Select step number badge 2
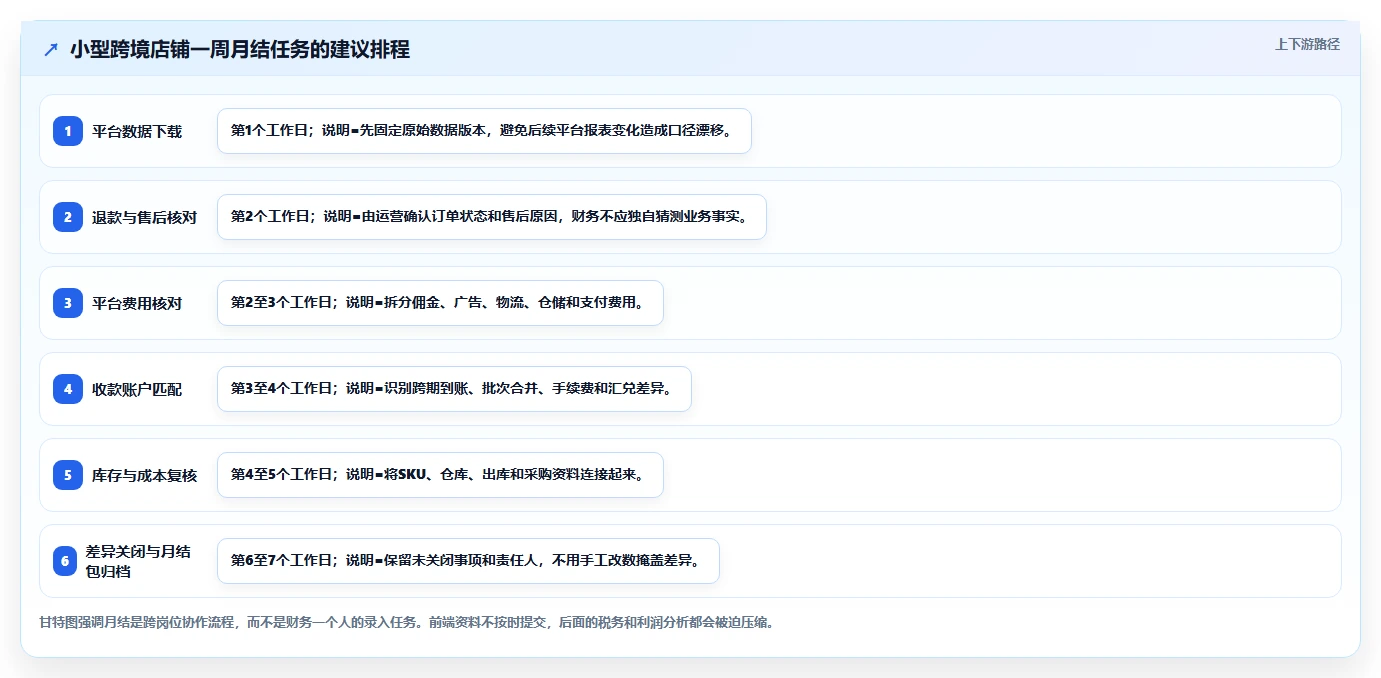1381x678 pixels. 68,217
